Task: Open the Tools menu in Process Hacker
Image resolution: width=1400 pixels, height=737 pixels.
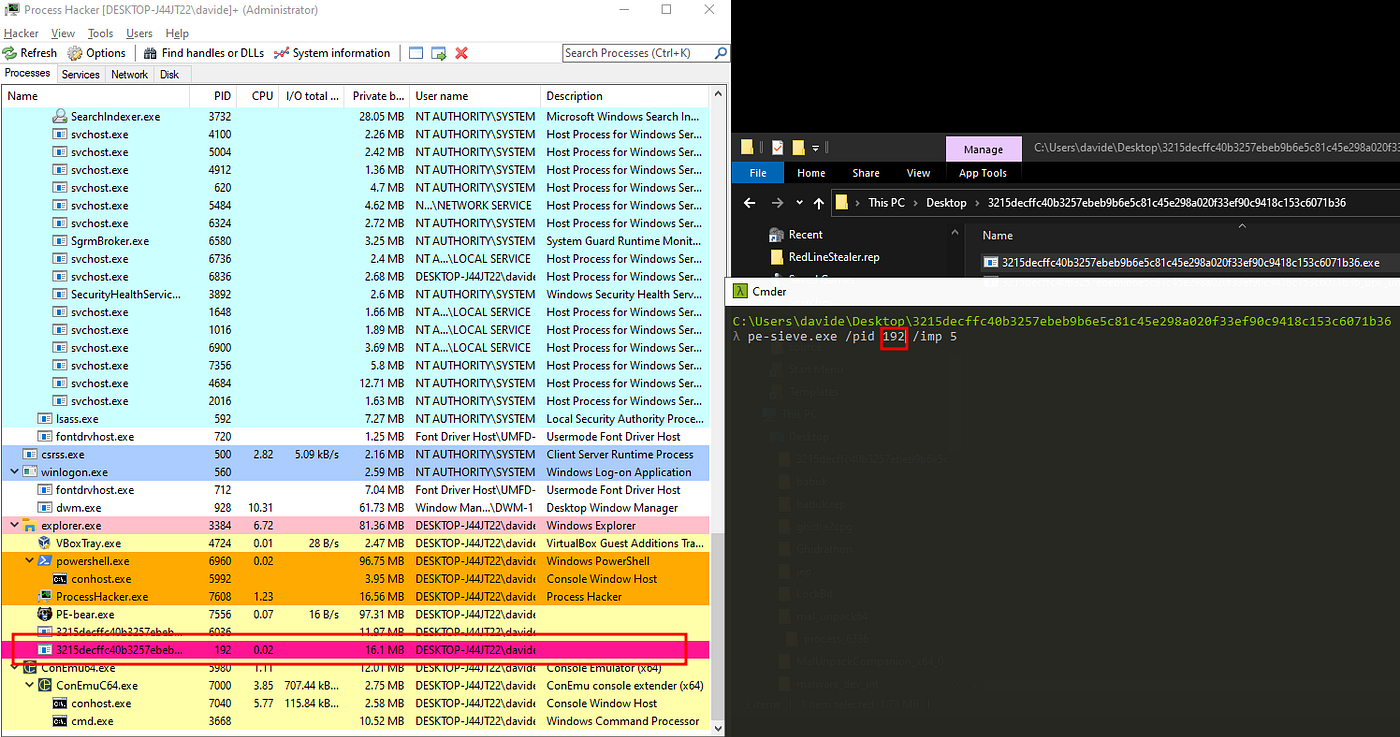Action: tap(100, 33)
